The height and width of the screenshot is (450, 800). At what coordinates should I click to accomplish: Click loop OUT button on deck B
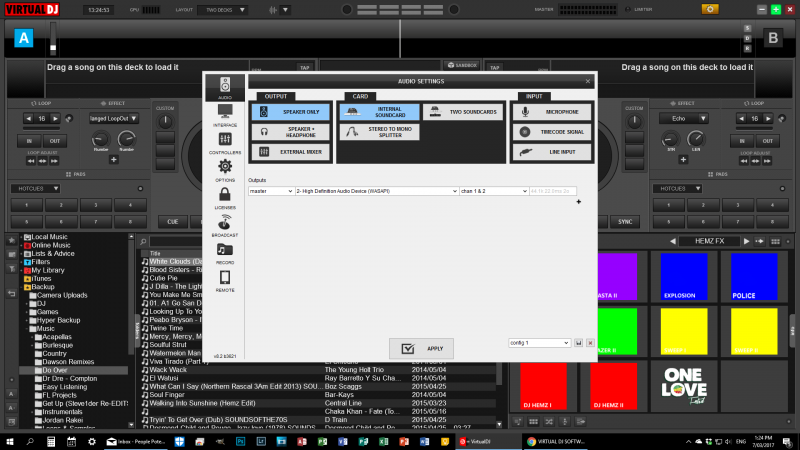coord(768,141)
